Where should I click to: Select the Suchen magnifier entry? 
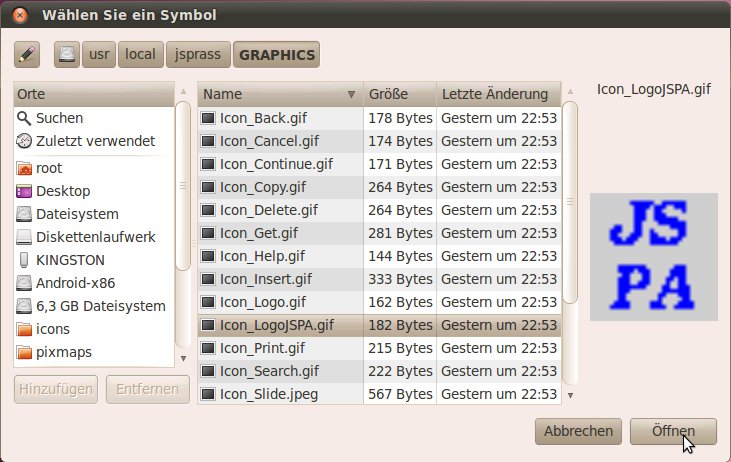point(59,118)
